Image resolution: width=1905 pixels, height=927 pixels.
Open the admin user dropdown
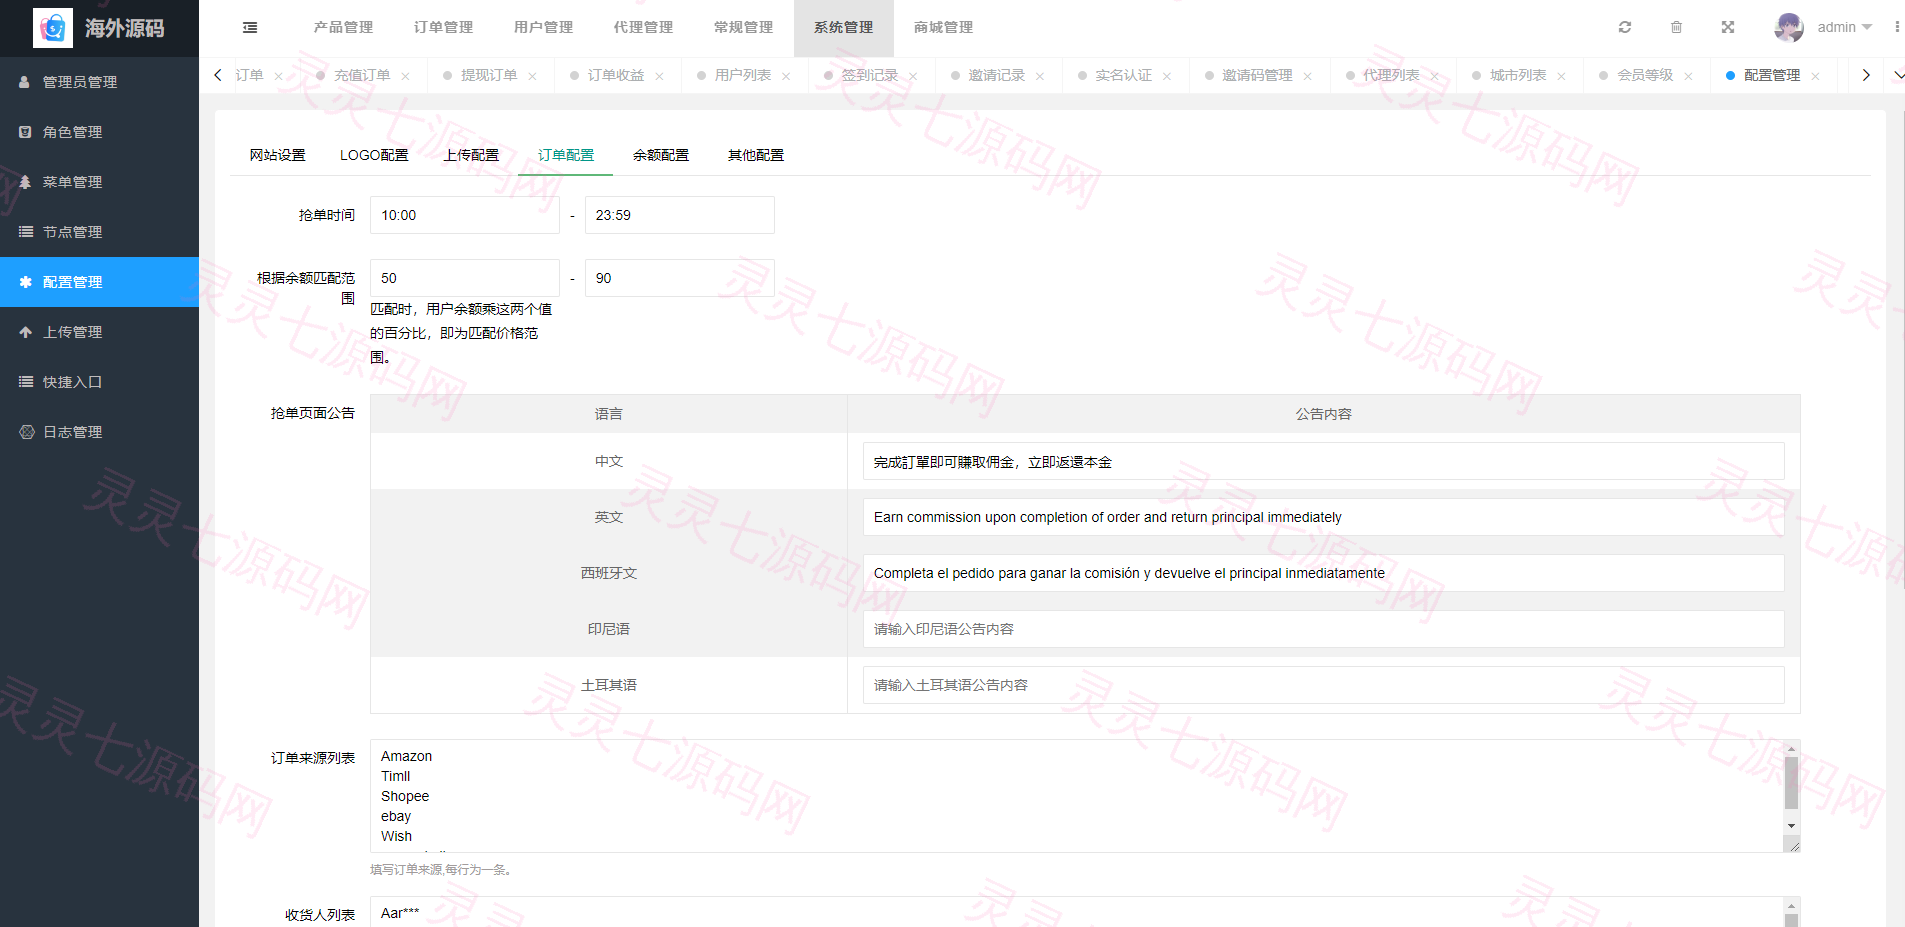click(1844, 27)
